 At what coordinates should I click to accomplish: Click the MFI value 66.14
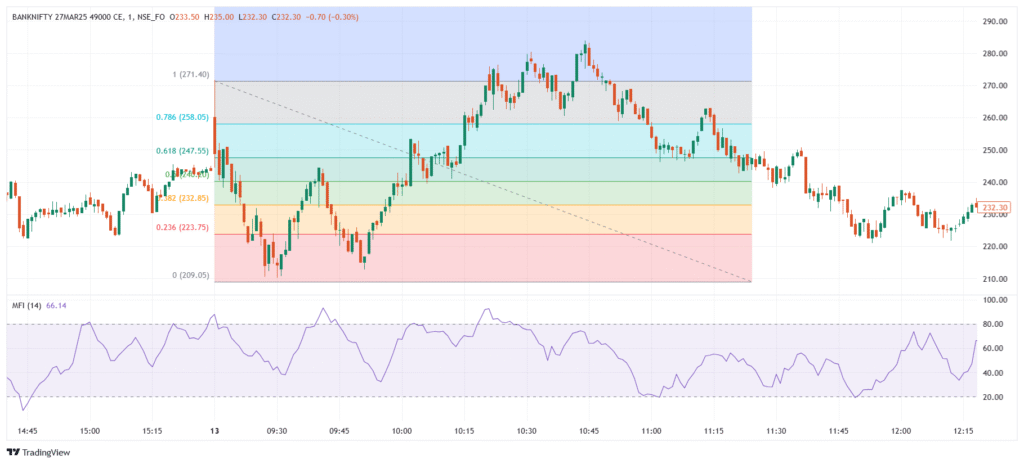coord(59,305)
